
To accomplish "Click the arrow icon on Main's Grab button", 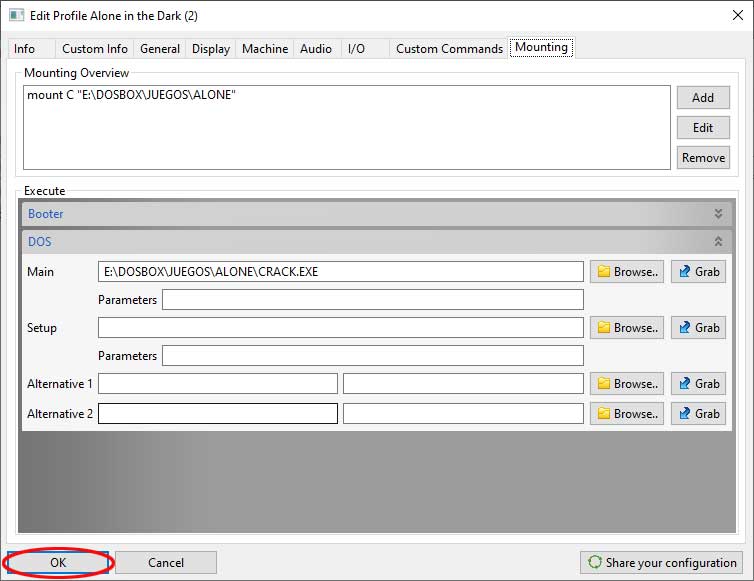I will click(685, 272).
